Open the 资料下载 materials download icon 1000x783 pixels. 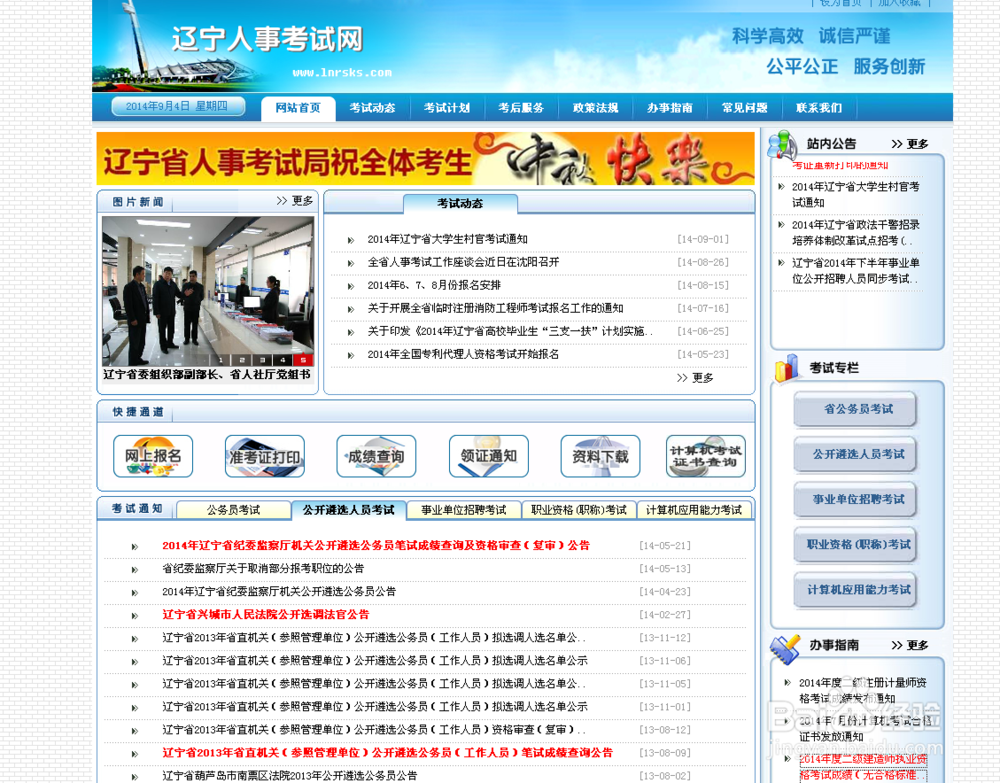click(x=600, y=456)
